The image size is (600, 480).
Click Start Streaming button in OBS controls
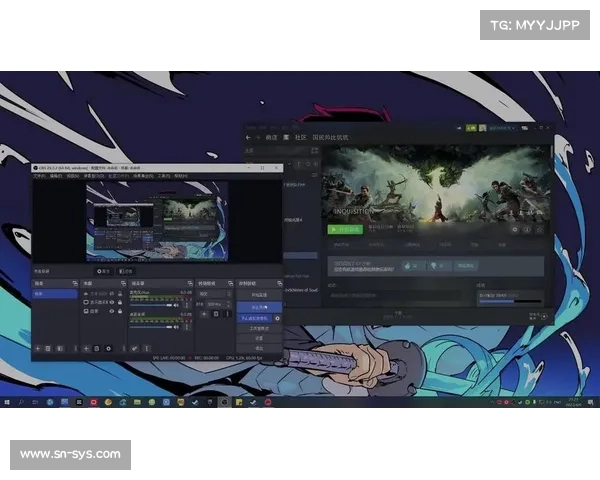pos(259,296)
